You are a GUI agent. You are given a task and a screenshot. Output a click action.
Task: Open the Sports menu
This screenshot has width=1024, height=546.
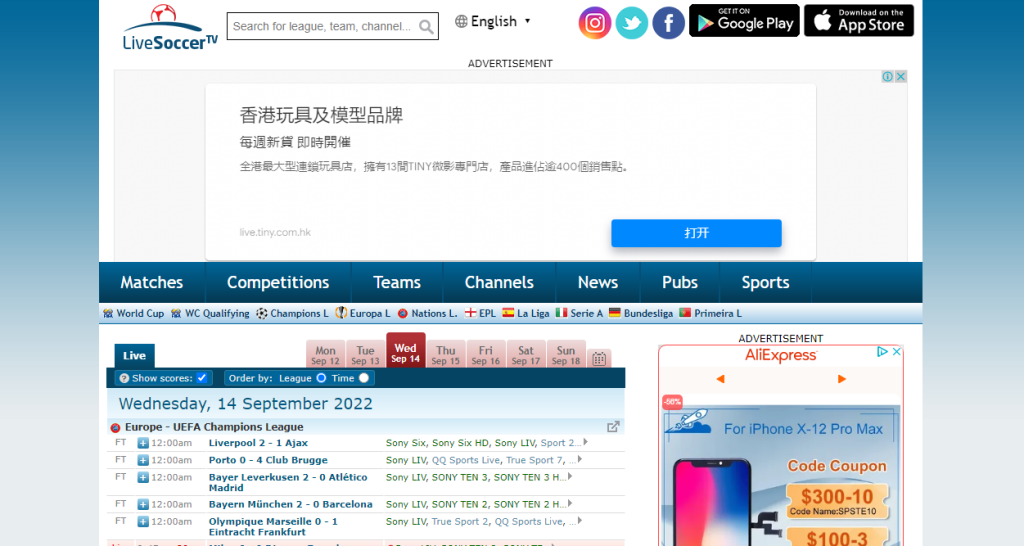click(x=765, y=282)
